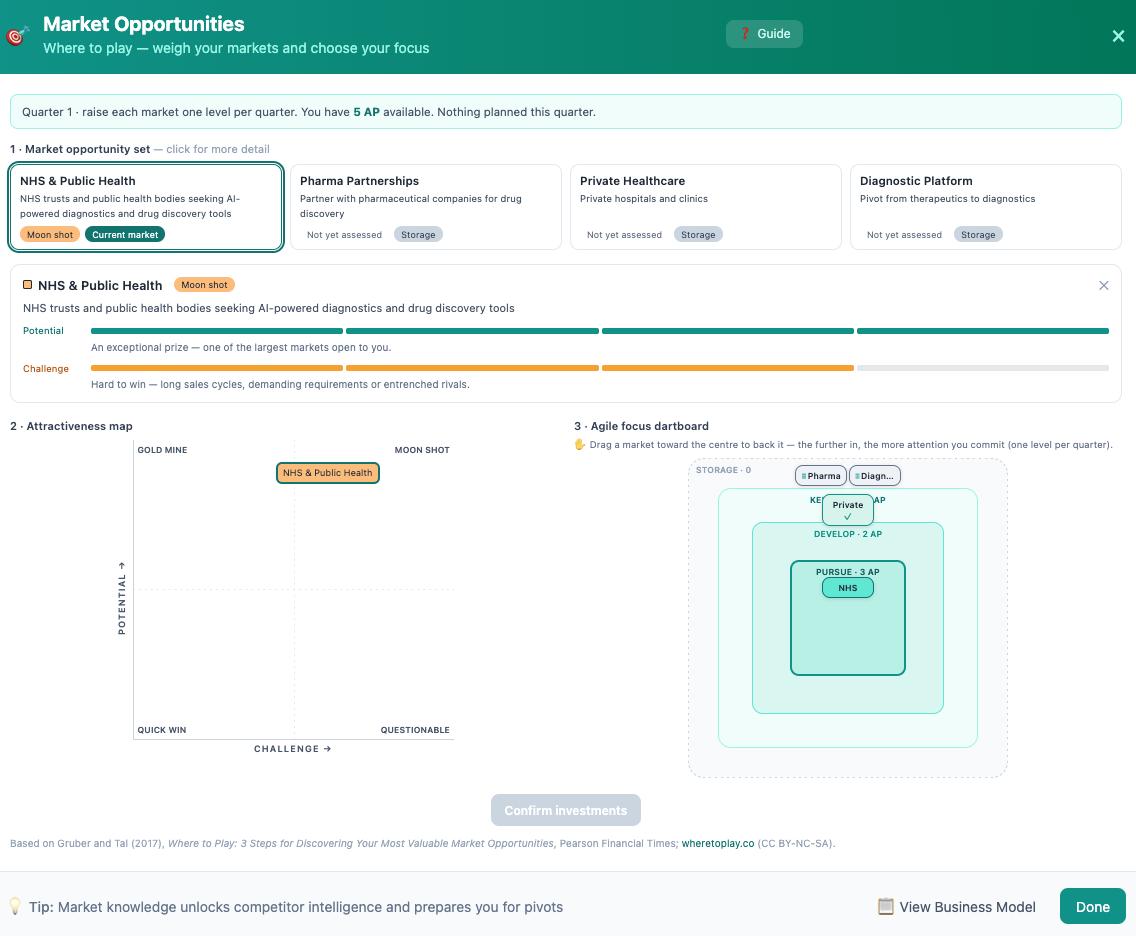The image size is (1136, 936).
Task: Close the NHS & Public Health detail panel
Action: (x=1103, y=285)
